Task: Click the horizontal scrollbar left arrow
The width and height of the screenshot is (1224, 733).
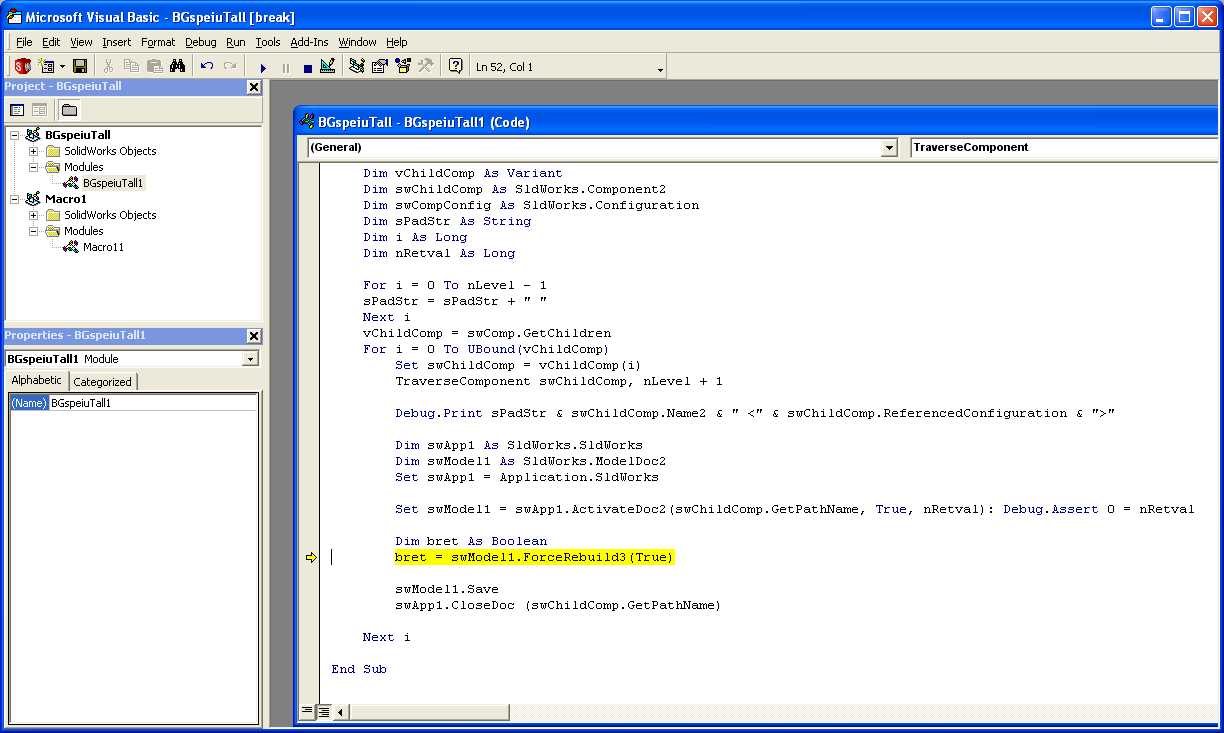Action: click(341, 712)
